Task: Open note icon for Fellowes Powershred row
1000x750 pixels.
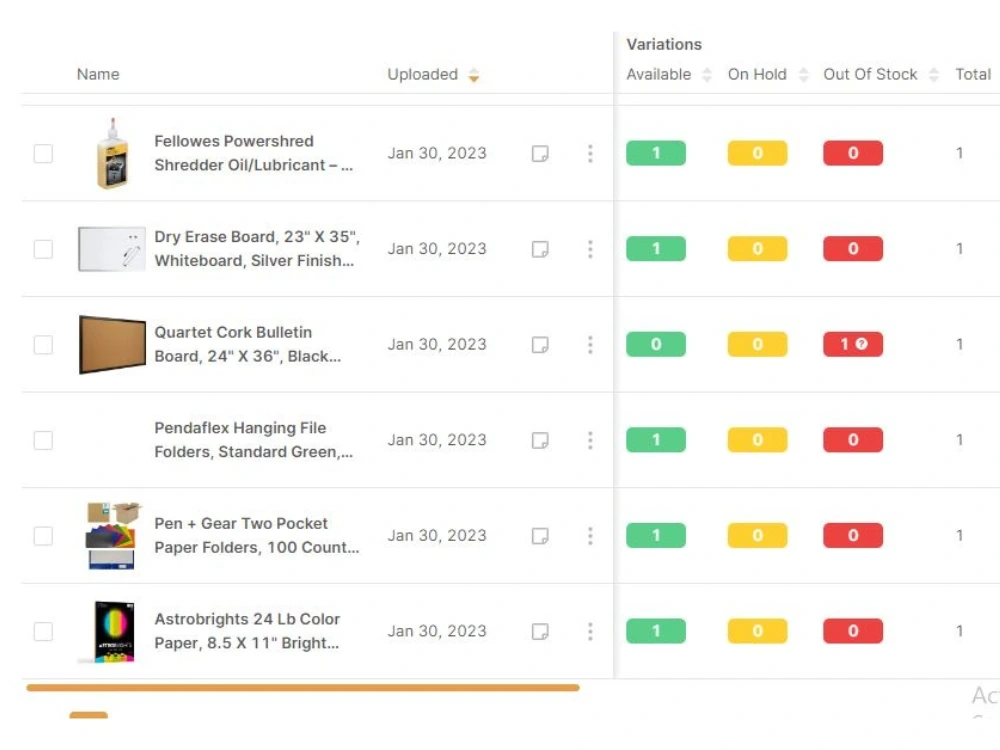Action: tap(540, 154)
